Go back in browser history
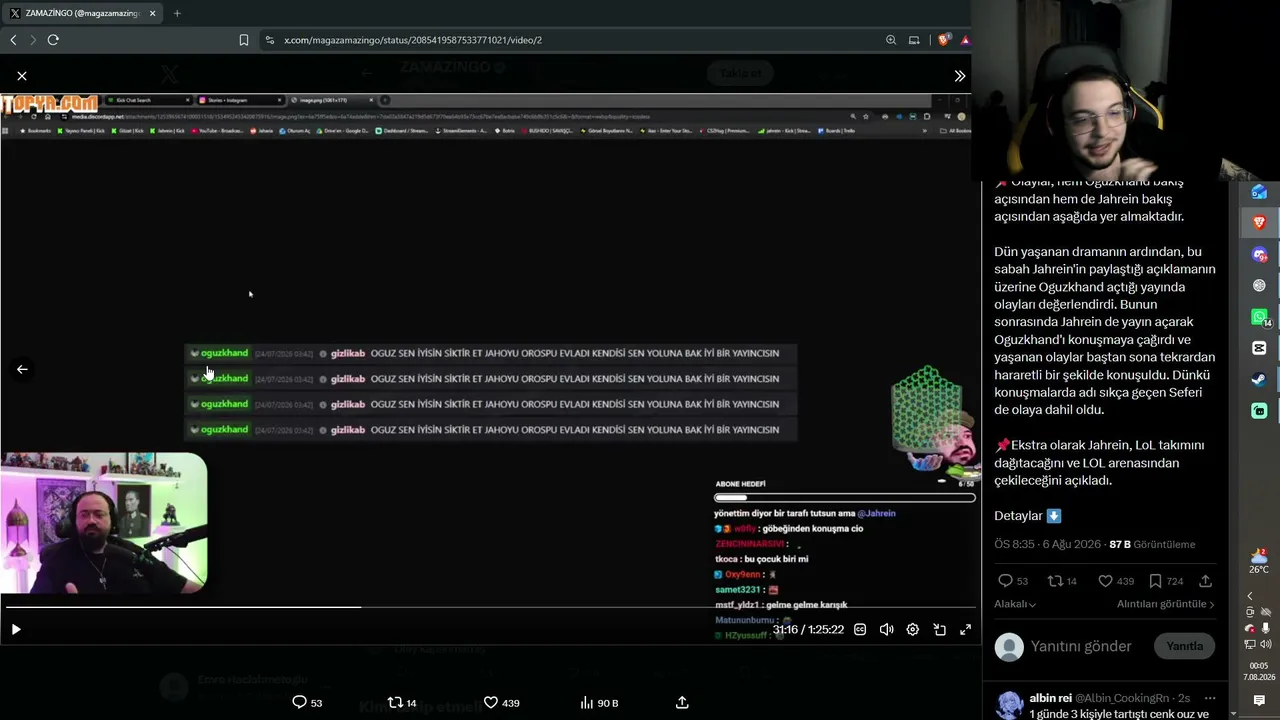The image size is (1280, 720). [x=13, y=40]
